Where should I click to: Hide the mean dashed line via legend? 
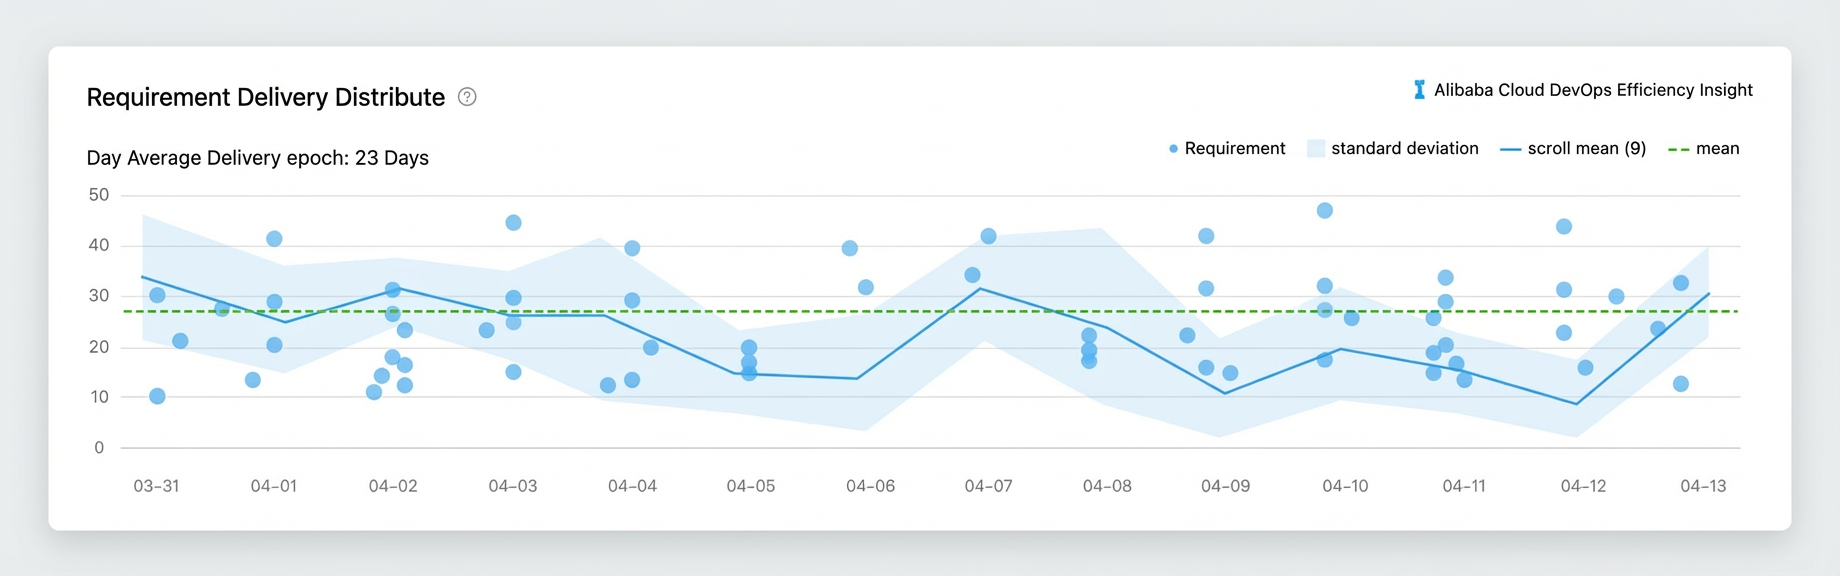(x=1704, y=149)
